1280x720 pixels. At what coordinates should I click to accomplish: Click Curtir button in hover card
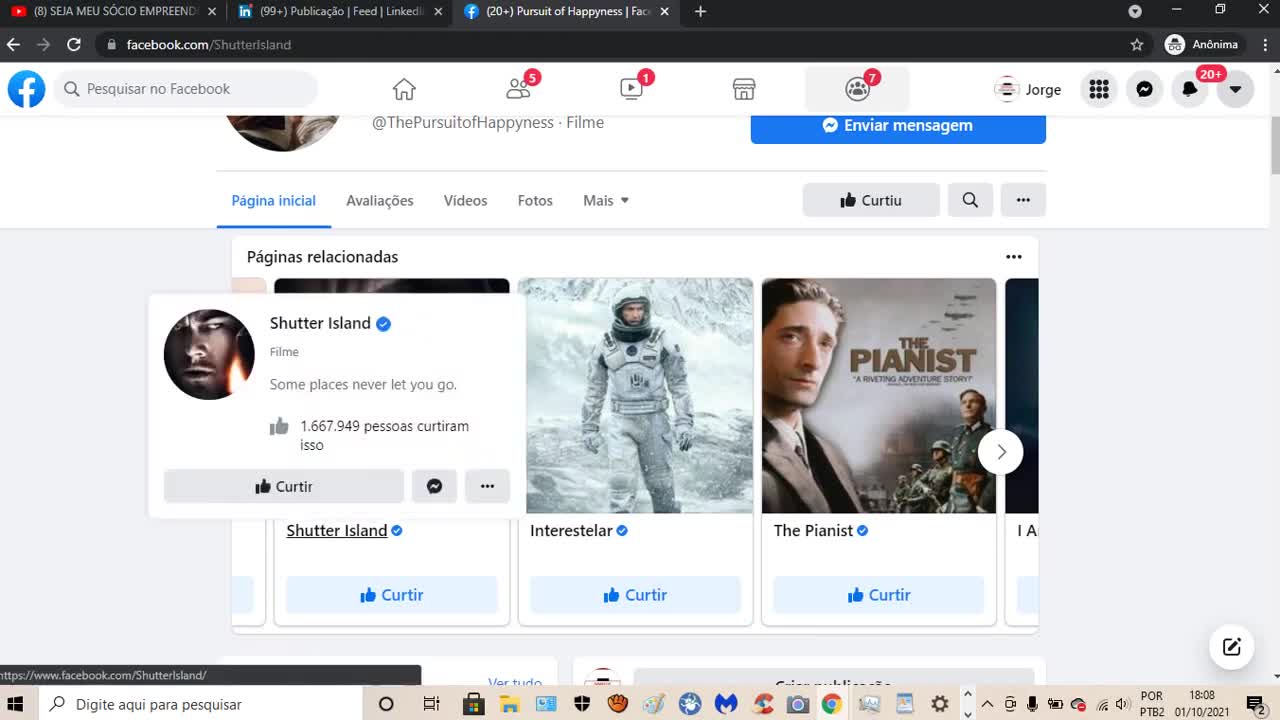click(284, 486)
